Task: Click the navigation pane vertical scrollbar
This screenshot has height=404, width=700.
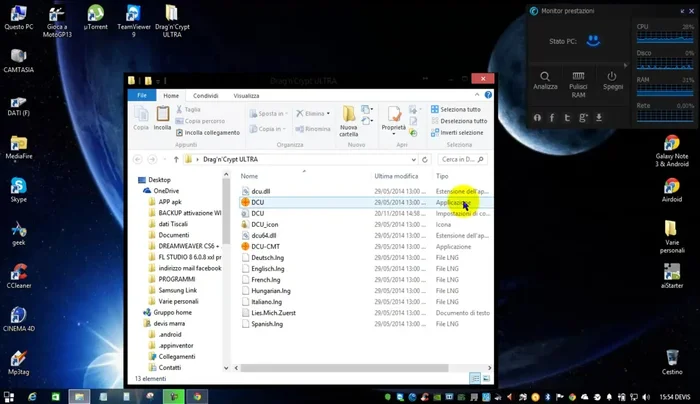Action: [226, 212]
